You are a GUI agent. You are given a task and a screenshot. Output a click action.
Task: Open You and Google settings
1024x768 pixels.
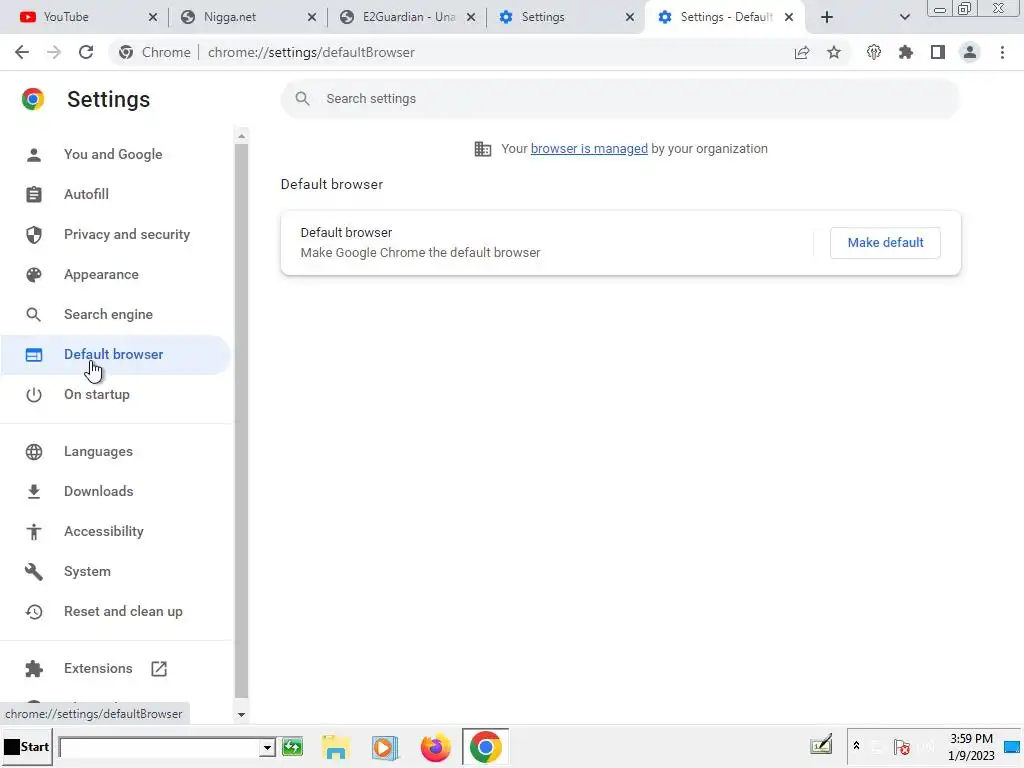pyautogui.click(x=114, y=155)
